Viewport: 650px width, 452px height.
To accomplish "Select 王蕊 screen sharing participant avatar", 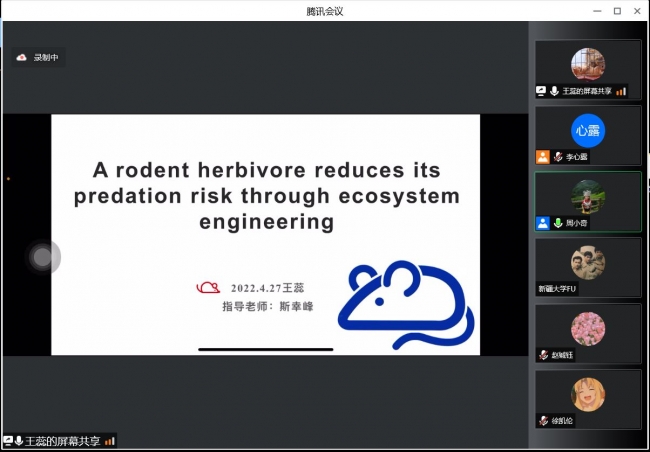I will 588,64.
